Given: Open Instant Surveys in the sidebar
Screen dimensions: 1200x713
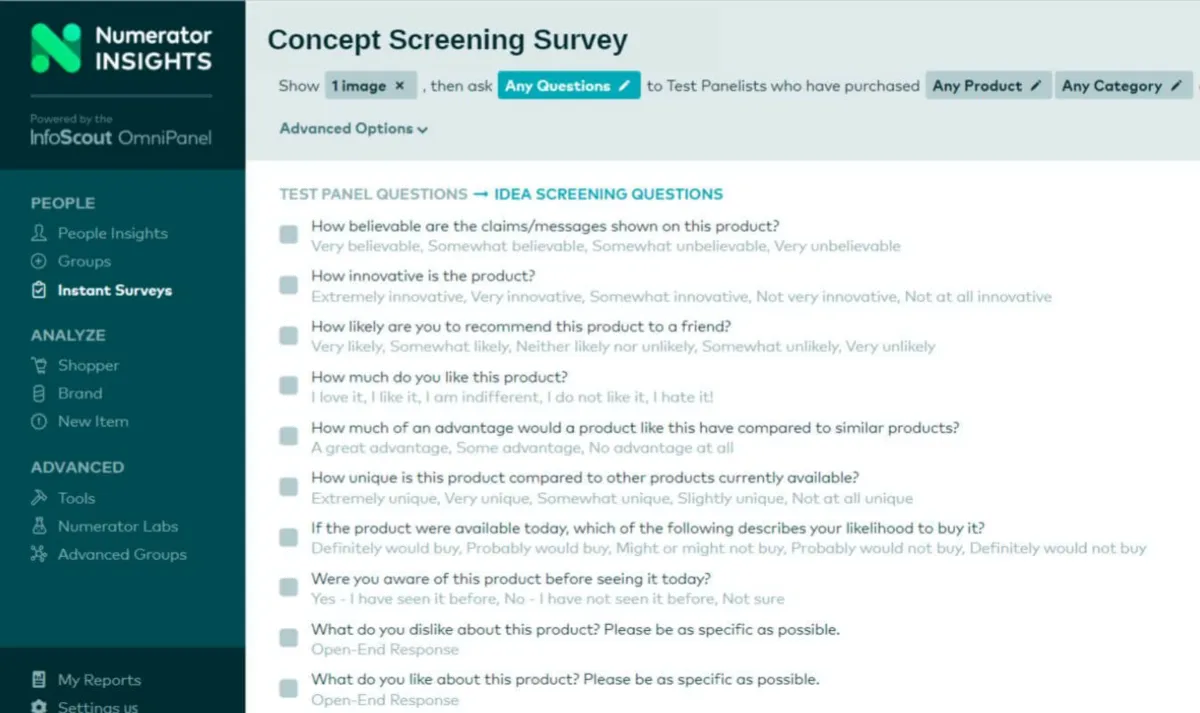Looking at the screenshot, I should [114, 290].
